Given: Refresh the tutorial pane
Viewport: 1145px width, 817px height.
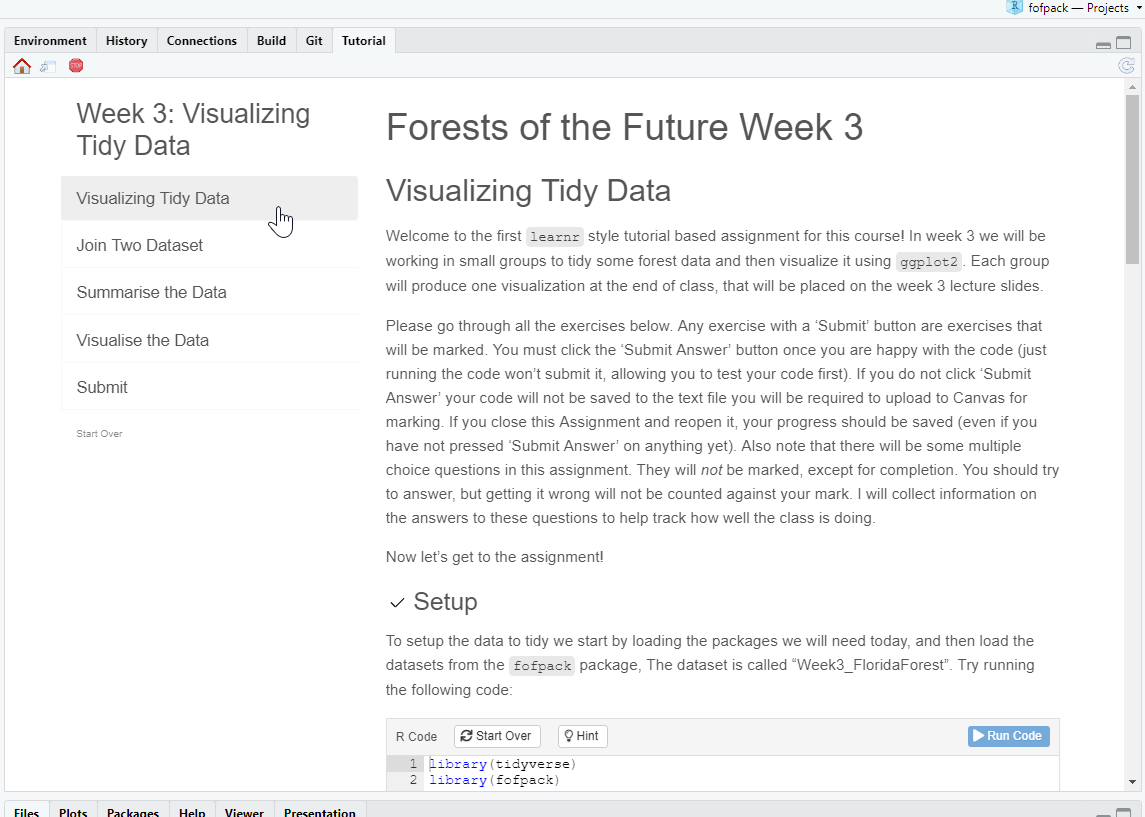Looking at the screenshot, I should pyautogui.click(x=1127, y=66).
